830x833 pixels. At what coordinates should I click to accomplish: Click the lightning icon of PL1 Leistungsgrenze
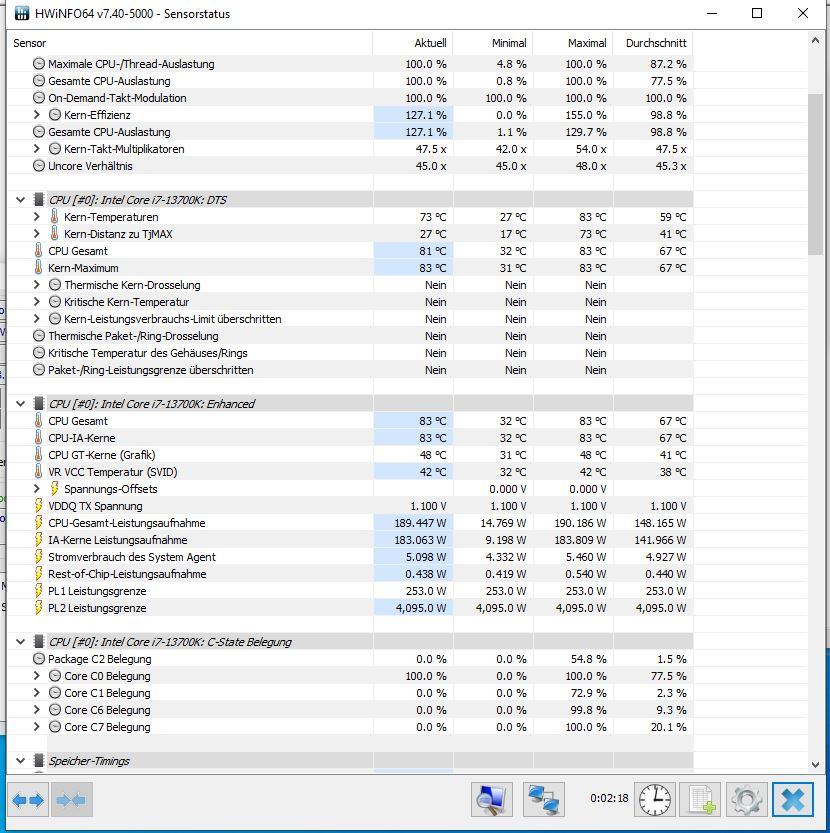[x=38, y=591]
